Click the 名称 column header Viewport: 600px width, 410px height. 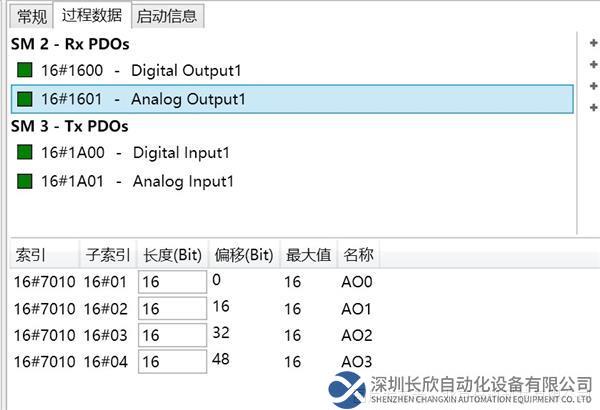tap(357, 254)
